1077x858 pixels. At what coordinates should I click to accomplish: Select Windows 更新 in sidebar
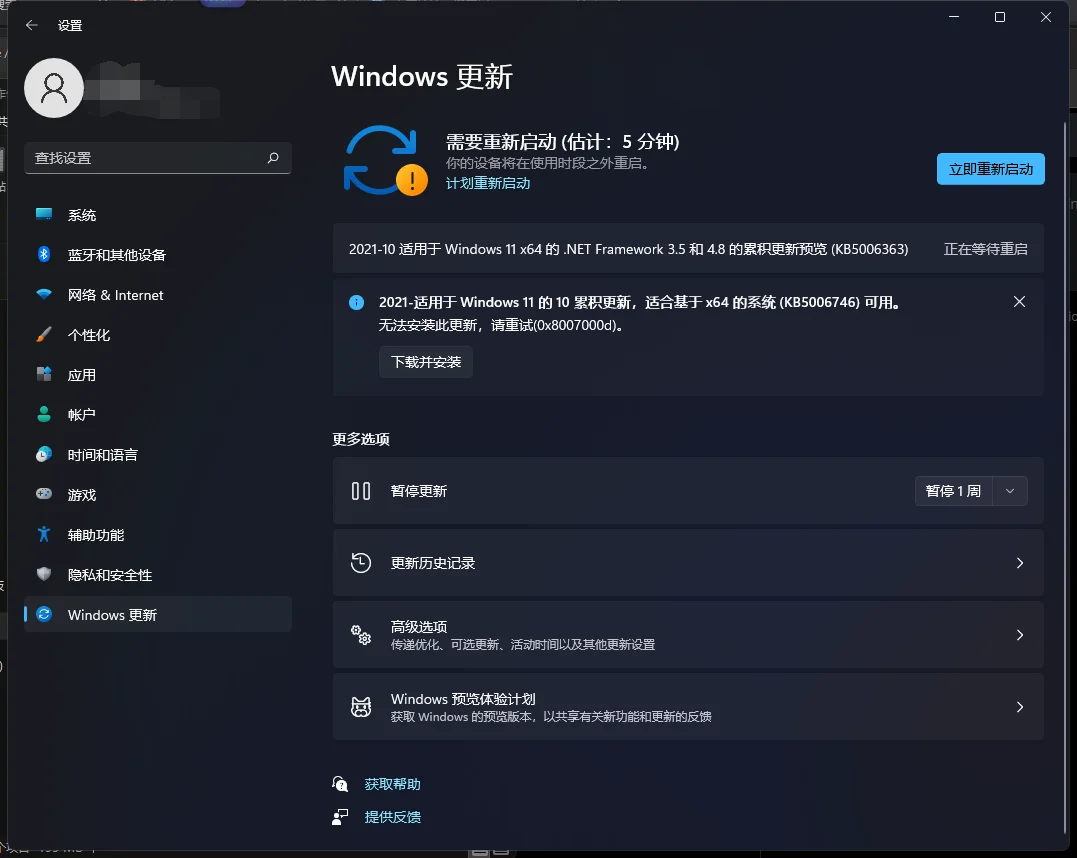(158, 614)
